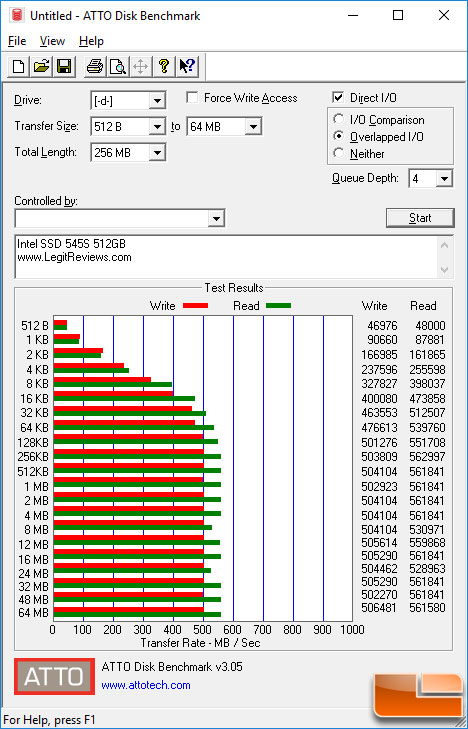Image resolution: width=468 pixels, height=729 pixels.
Task: Follow the www.attotech.com link
Action: click(x=146, y=685)
